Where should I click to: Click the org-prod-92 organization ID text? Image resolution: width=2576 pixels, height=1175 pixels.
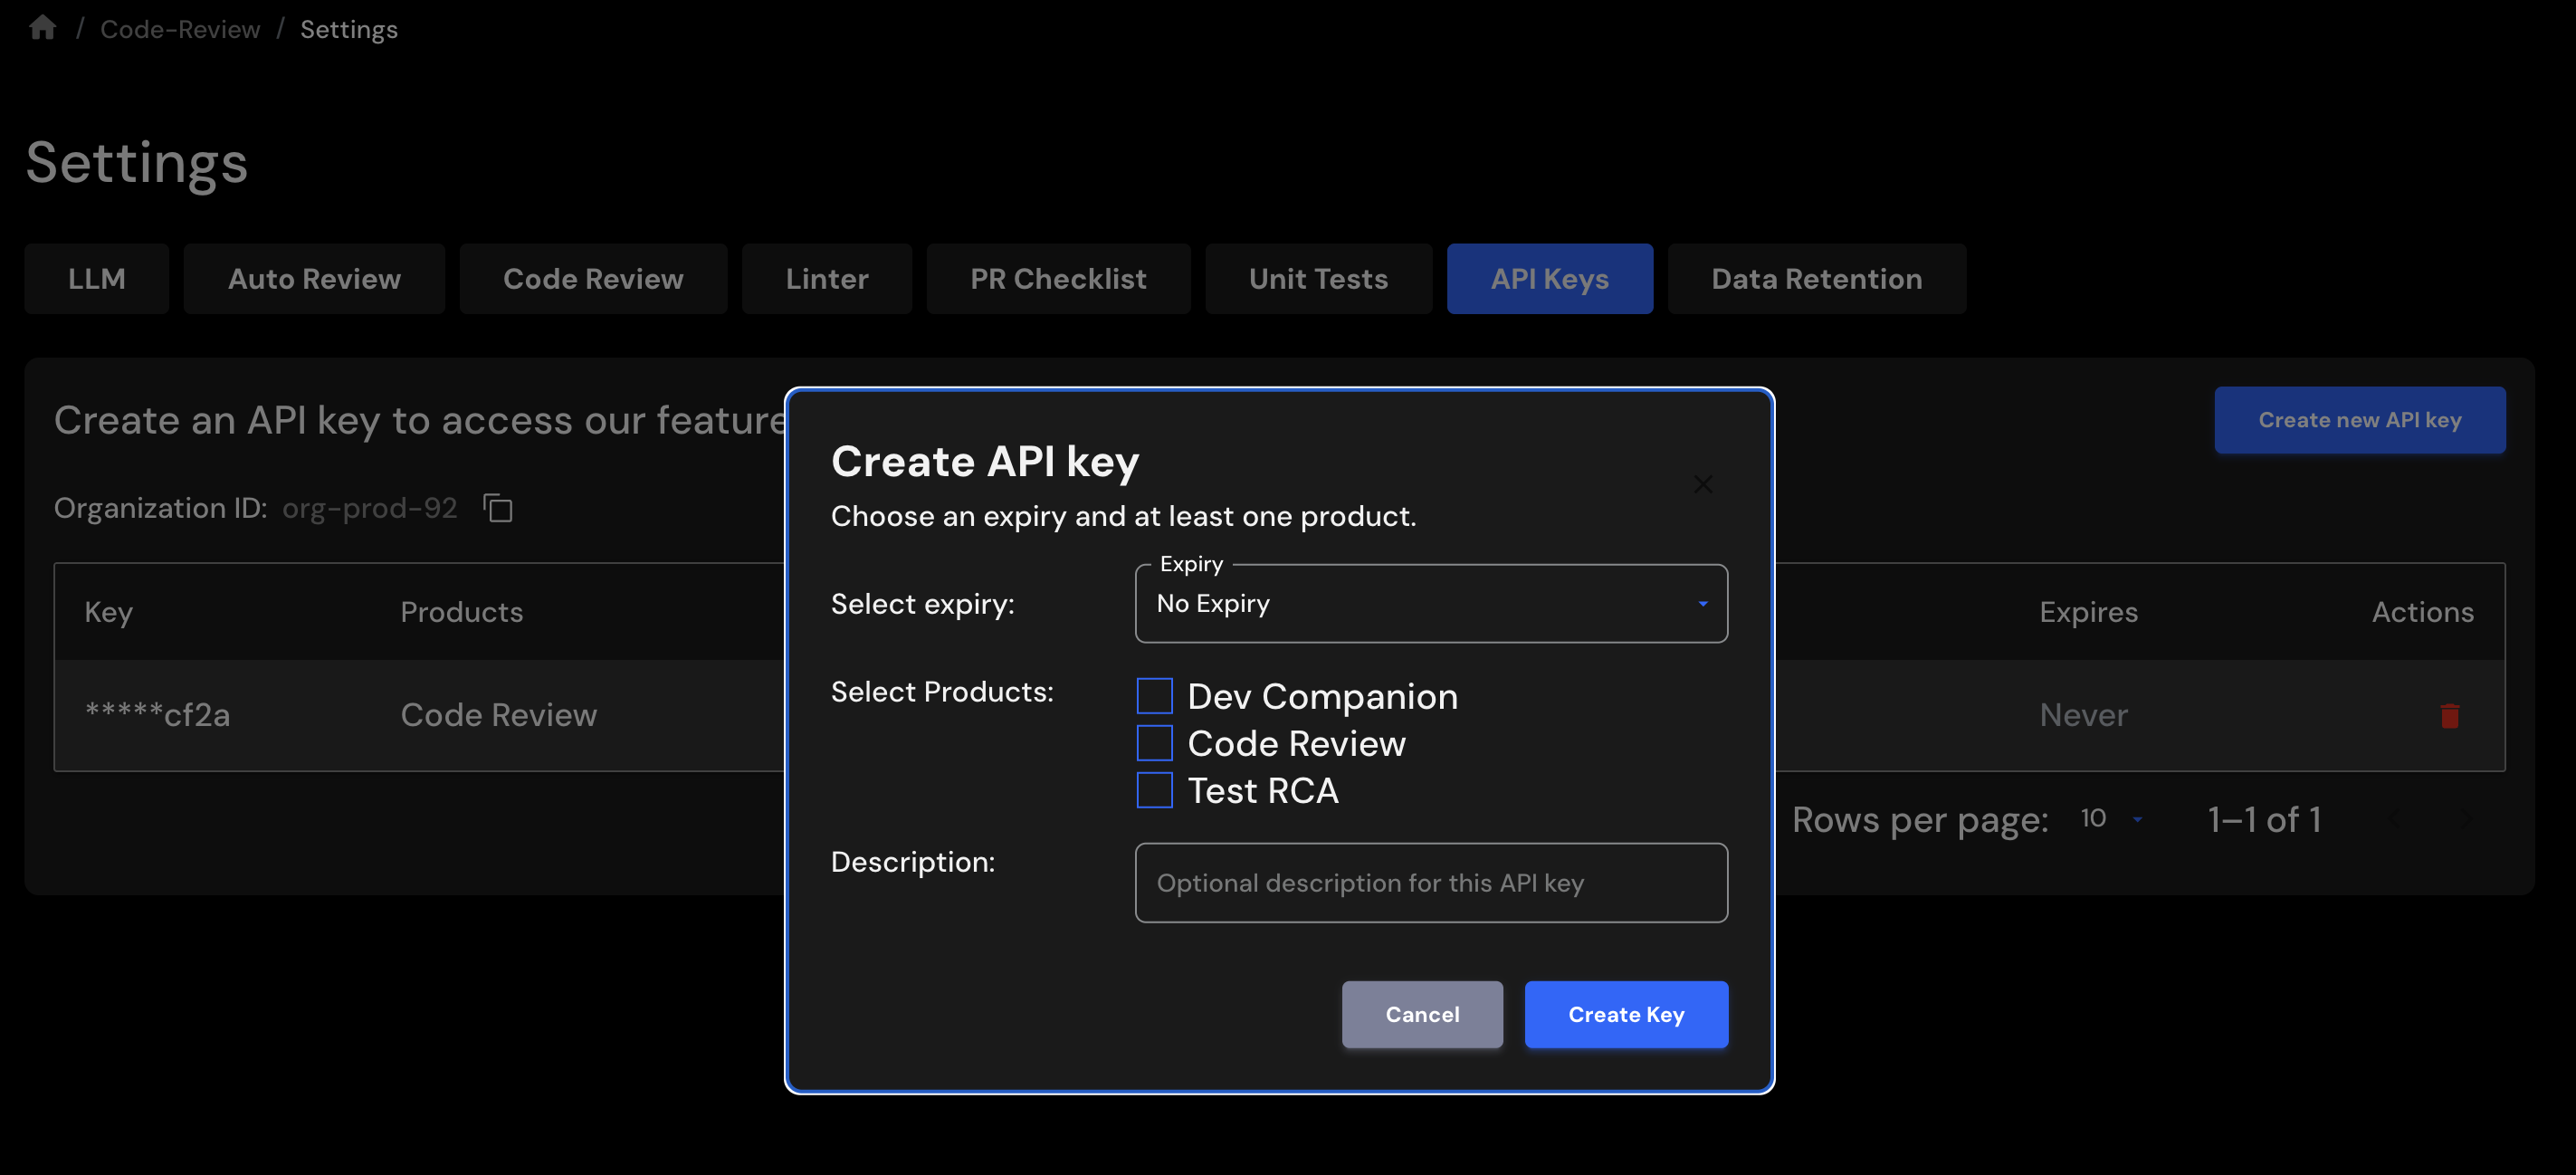pyautogui.click(x=369, y=508)
